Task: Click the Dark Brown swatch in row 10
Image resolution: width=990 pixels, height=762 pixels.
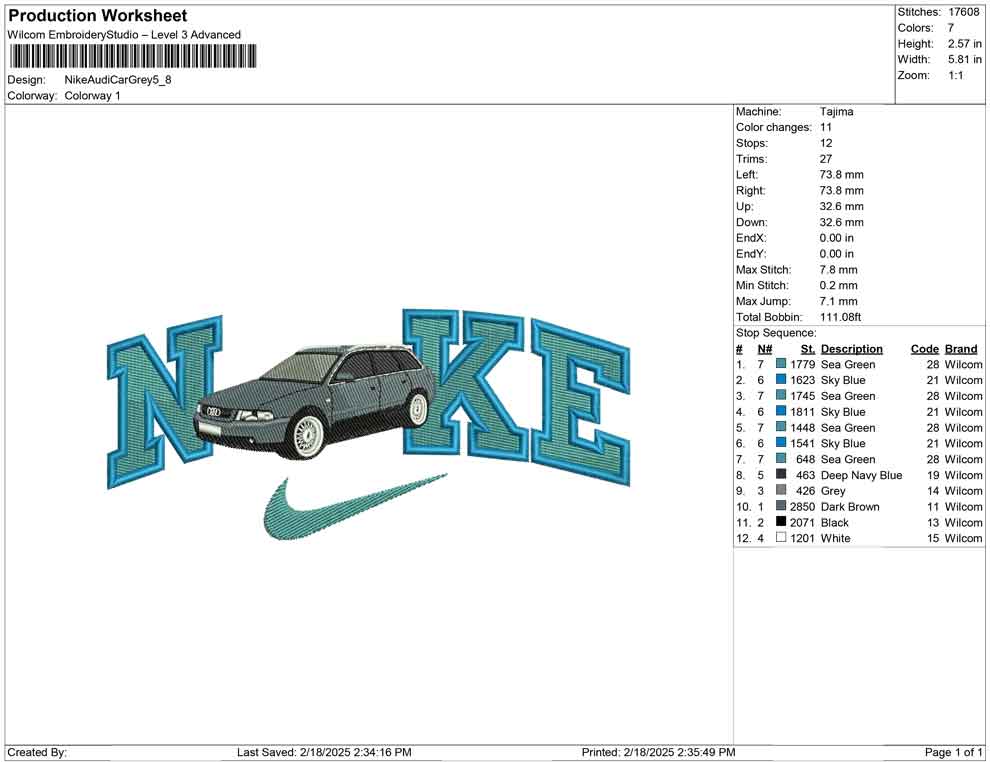Action: pos(780,507)
